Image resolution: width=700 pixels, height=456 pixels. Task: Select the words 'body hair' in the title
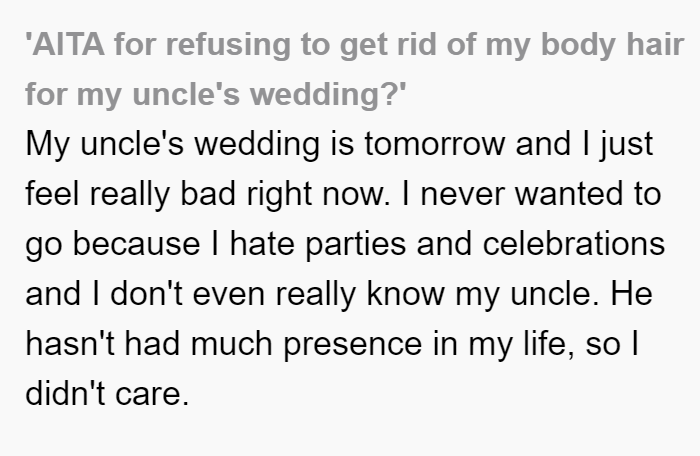pyautogui.click(x=612, y=46)
